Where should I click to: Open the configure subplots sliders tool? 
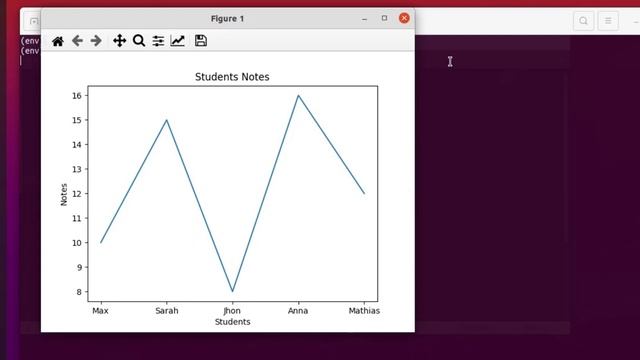click(158, 41)
